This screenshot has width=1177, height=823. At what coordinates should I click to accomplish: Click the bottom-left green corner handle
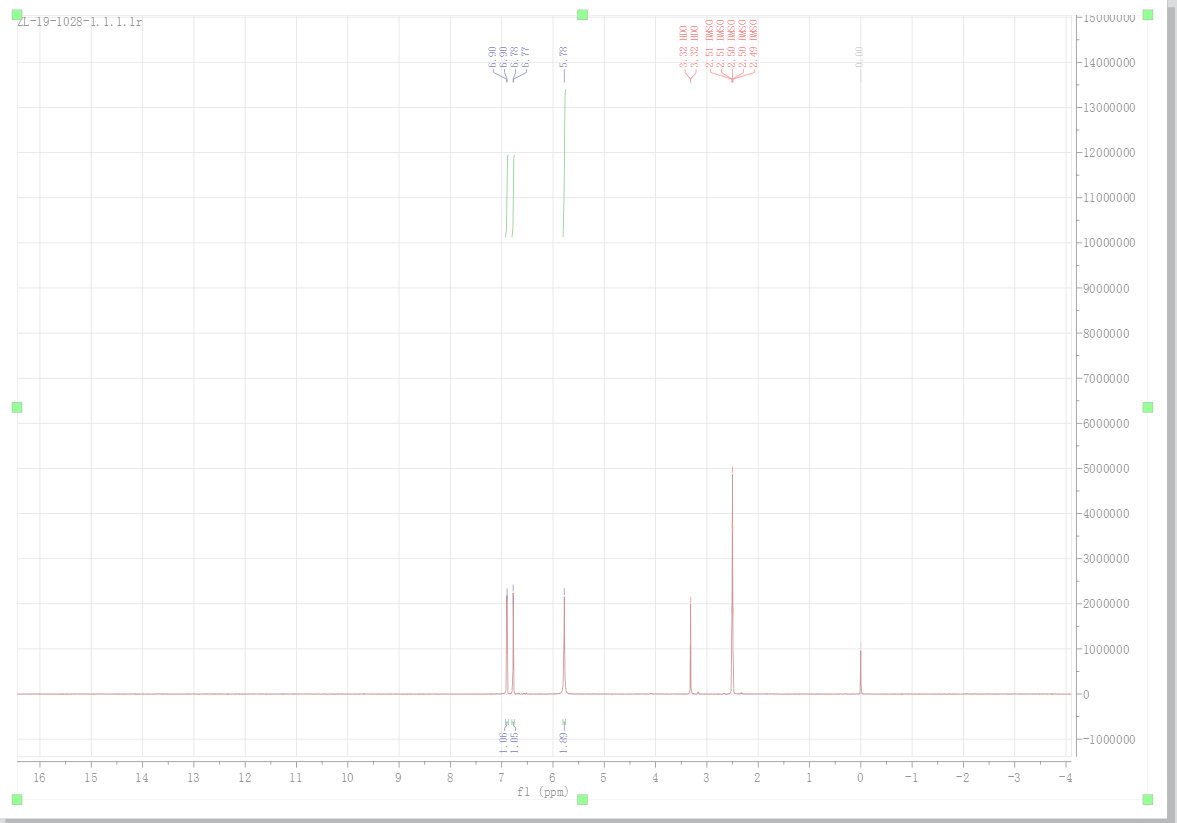point(16,799)
